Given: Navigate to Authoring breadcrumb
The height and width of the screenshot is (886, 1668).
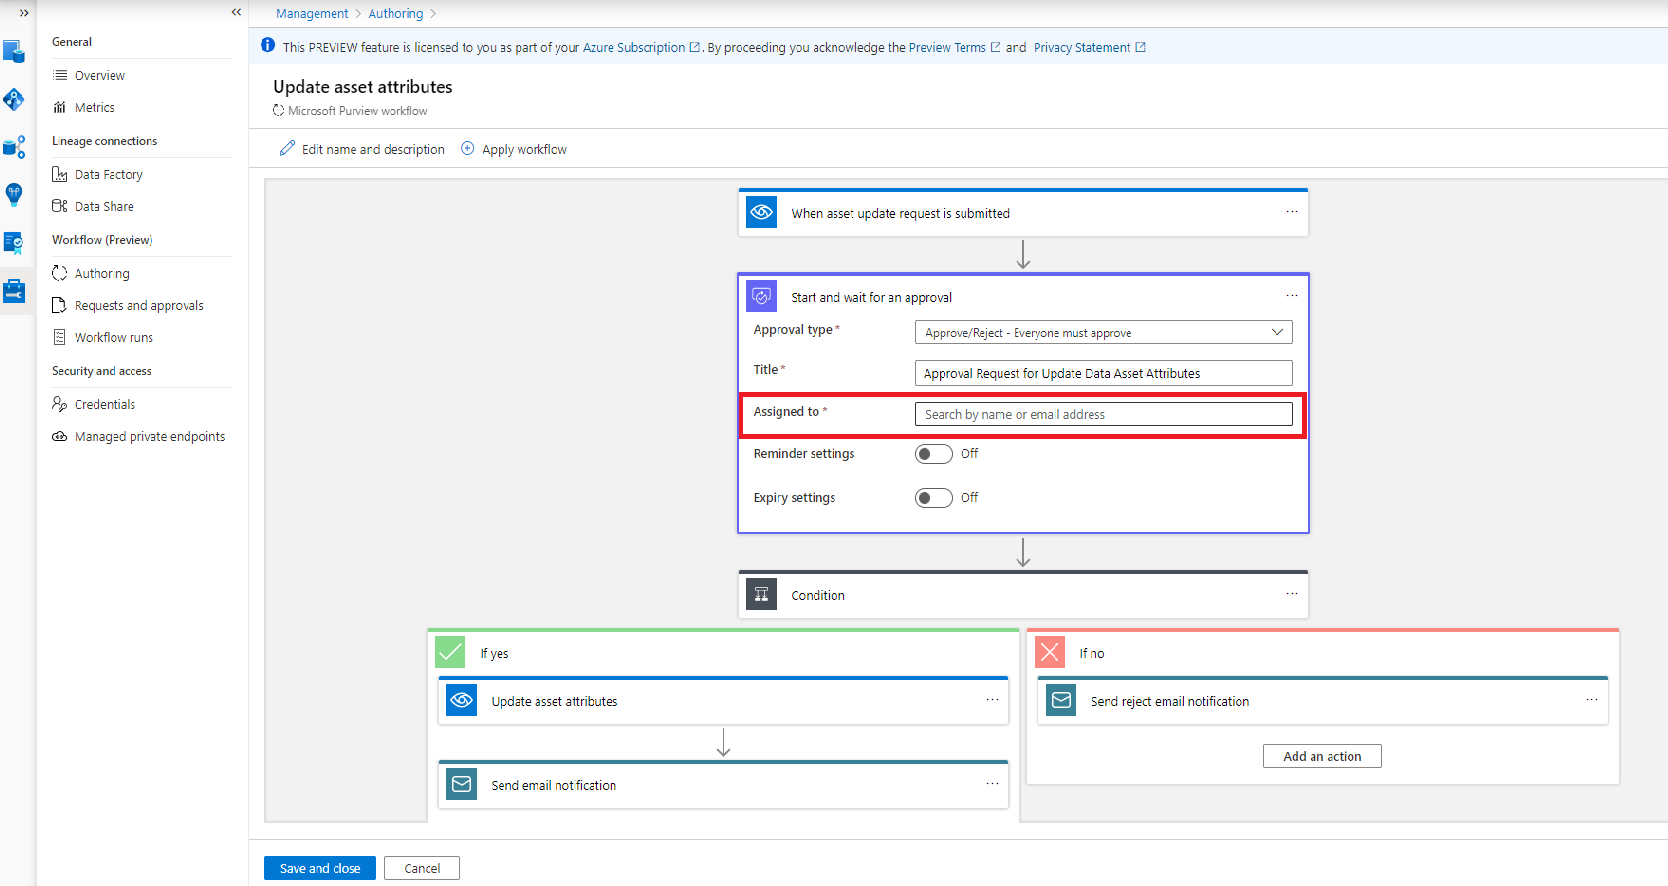Looking at the screenshot, I should tap(396, 13).
